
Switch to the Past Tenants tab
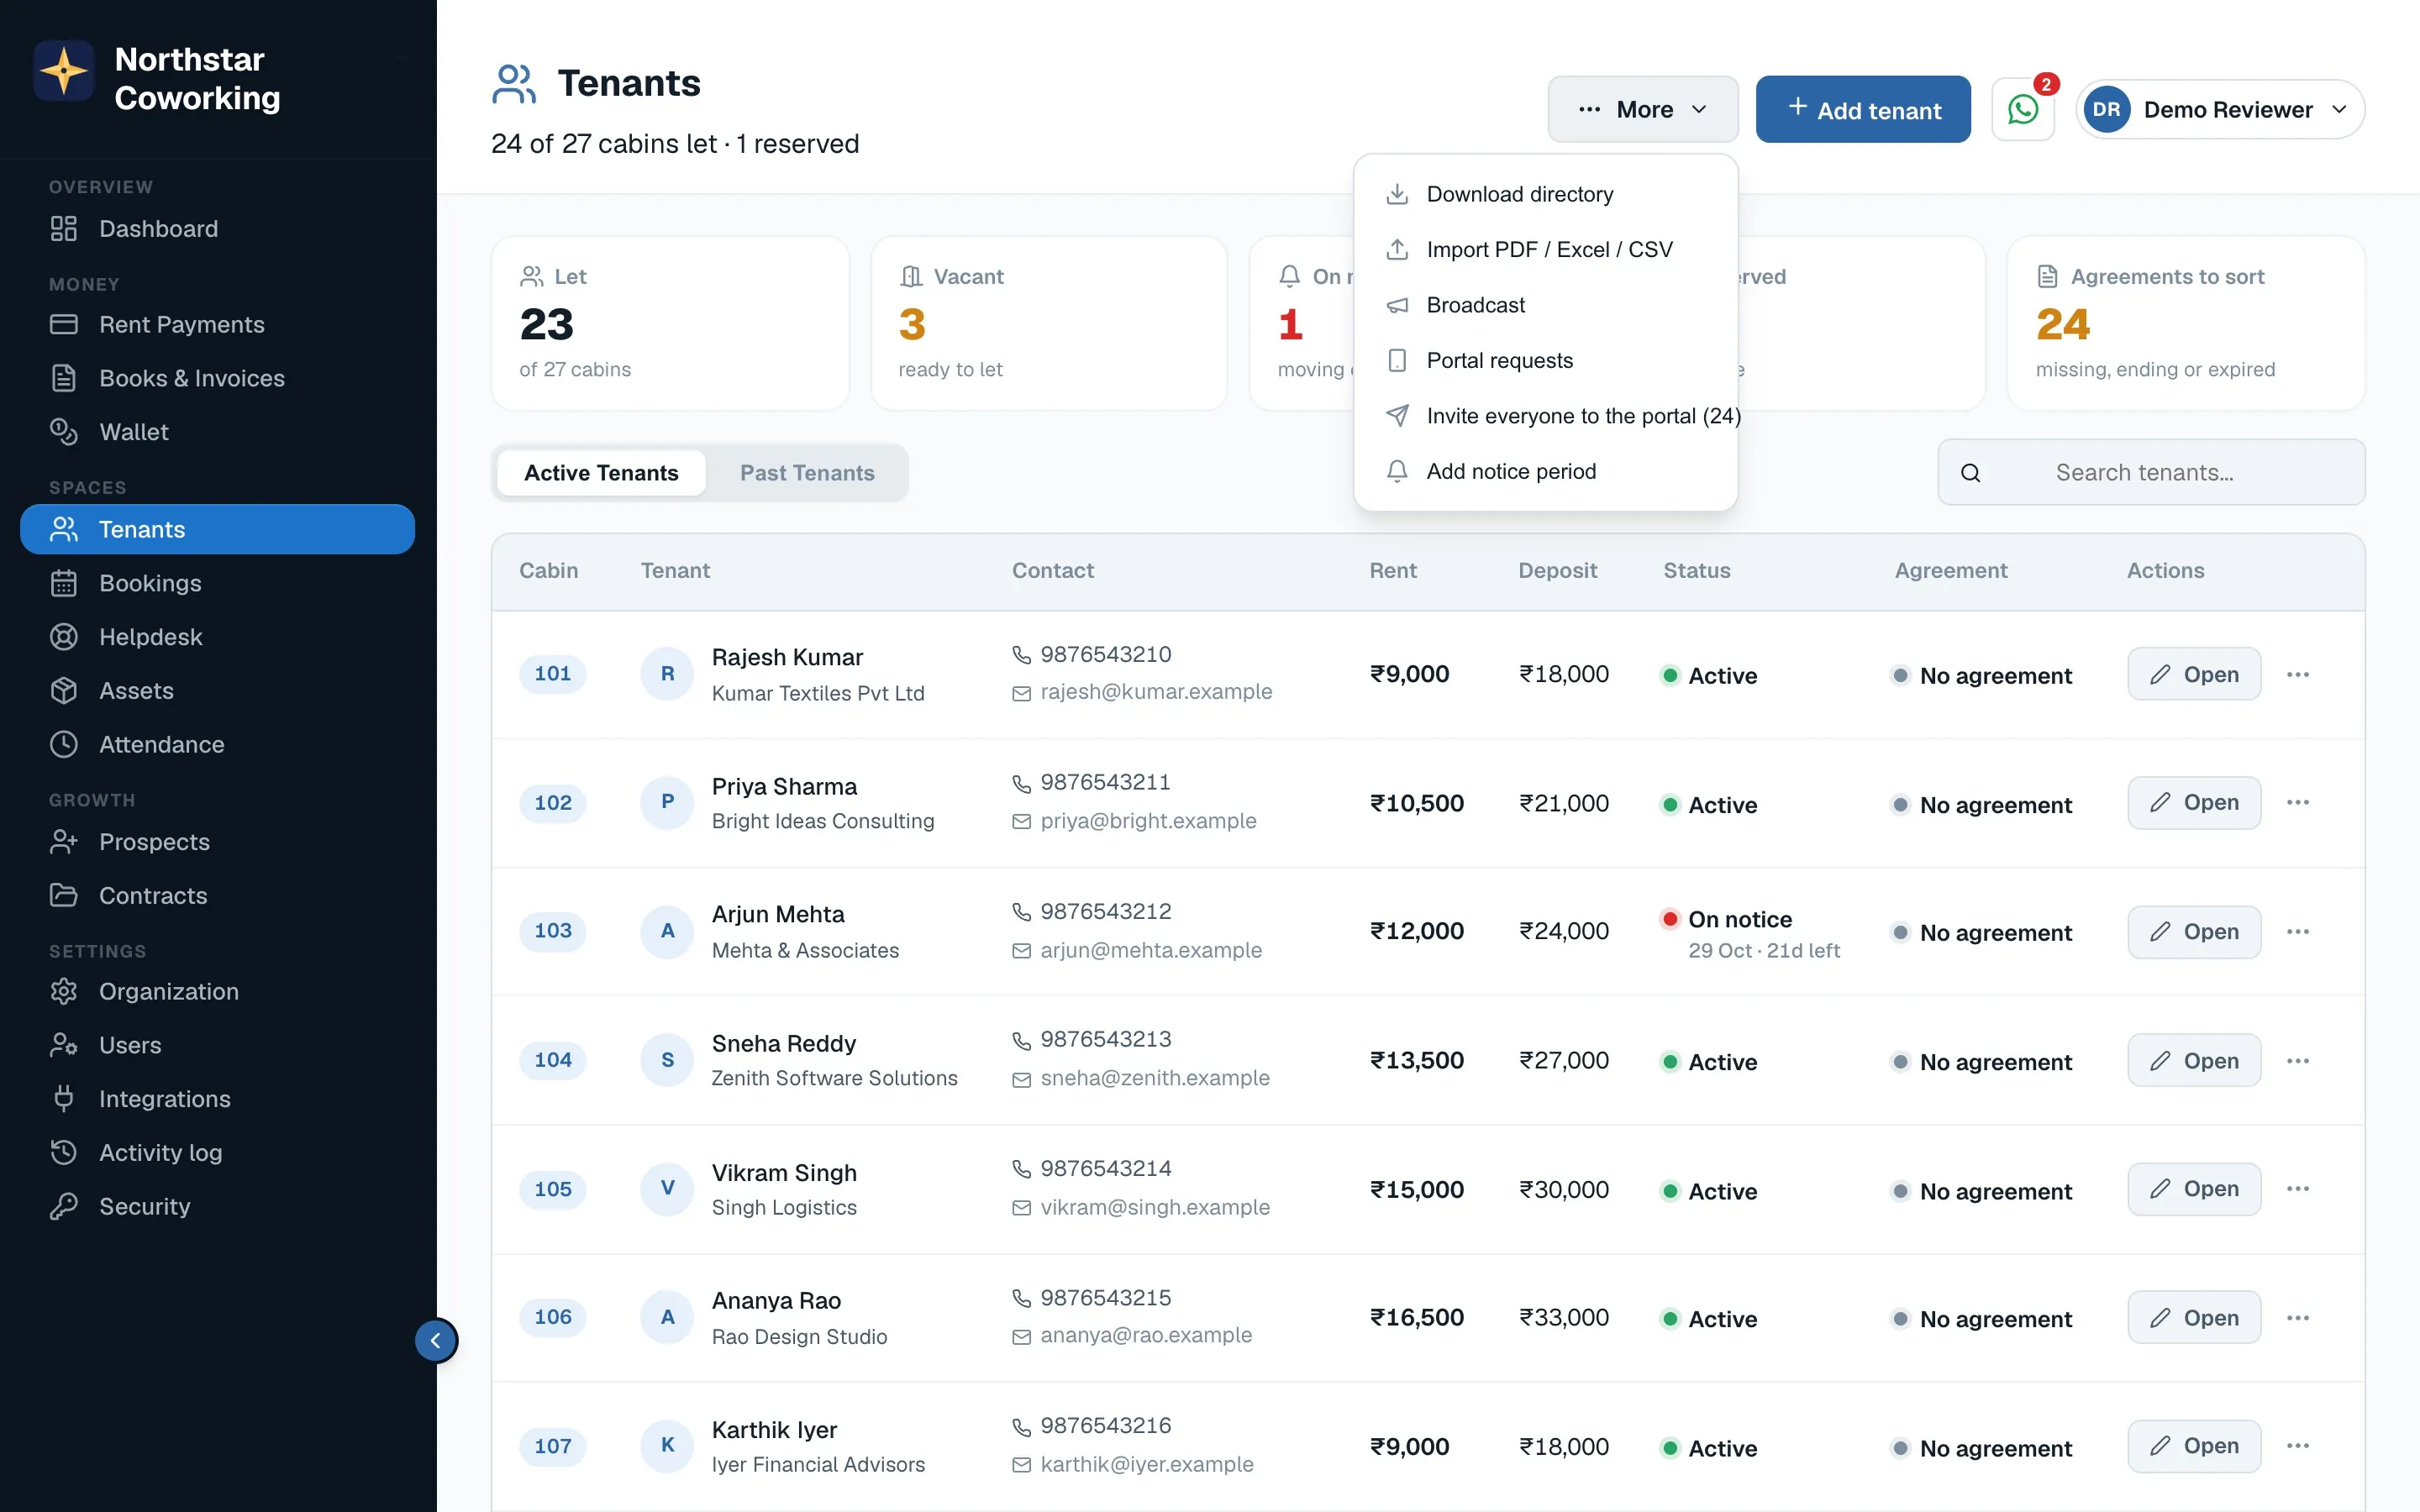(x=807, y=473)
